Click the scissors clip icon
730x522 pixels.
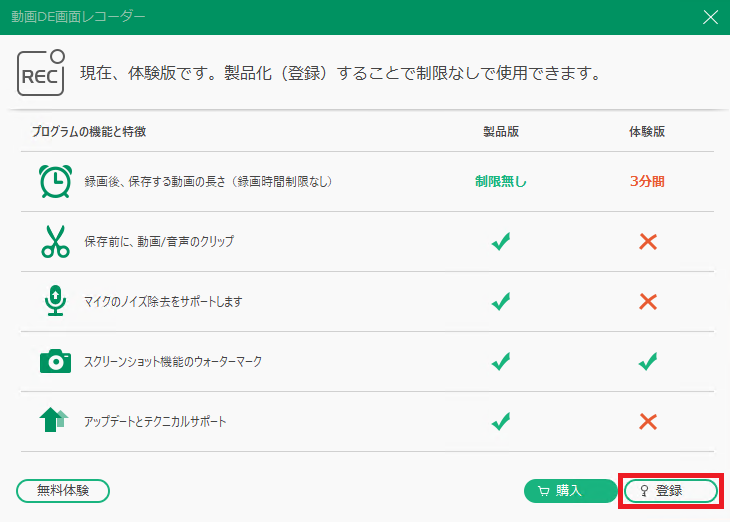coord(55,242)
